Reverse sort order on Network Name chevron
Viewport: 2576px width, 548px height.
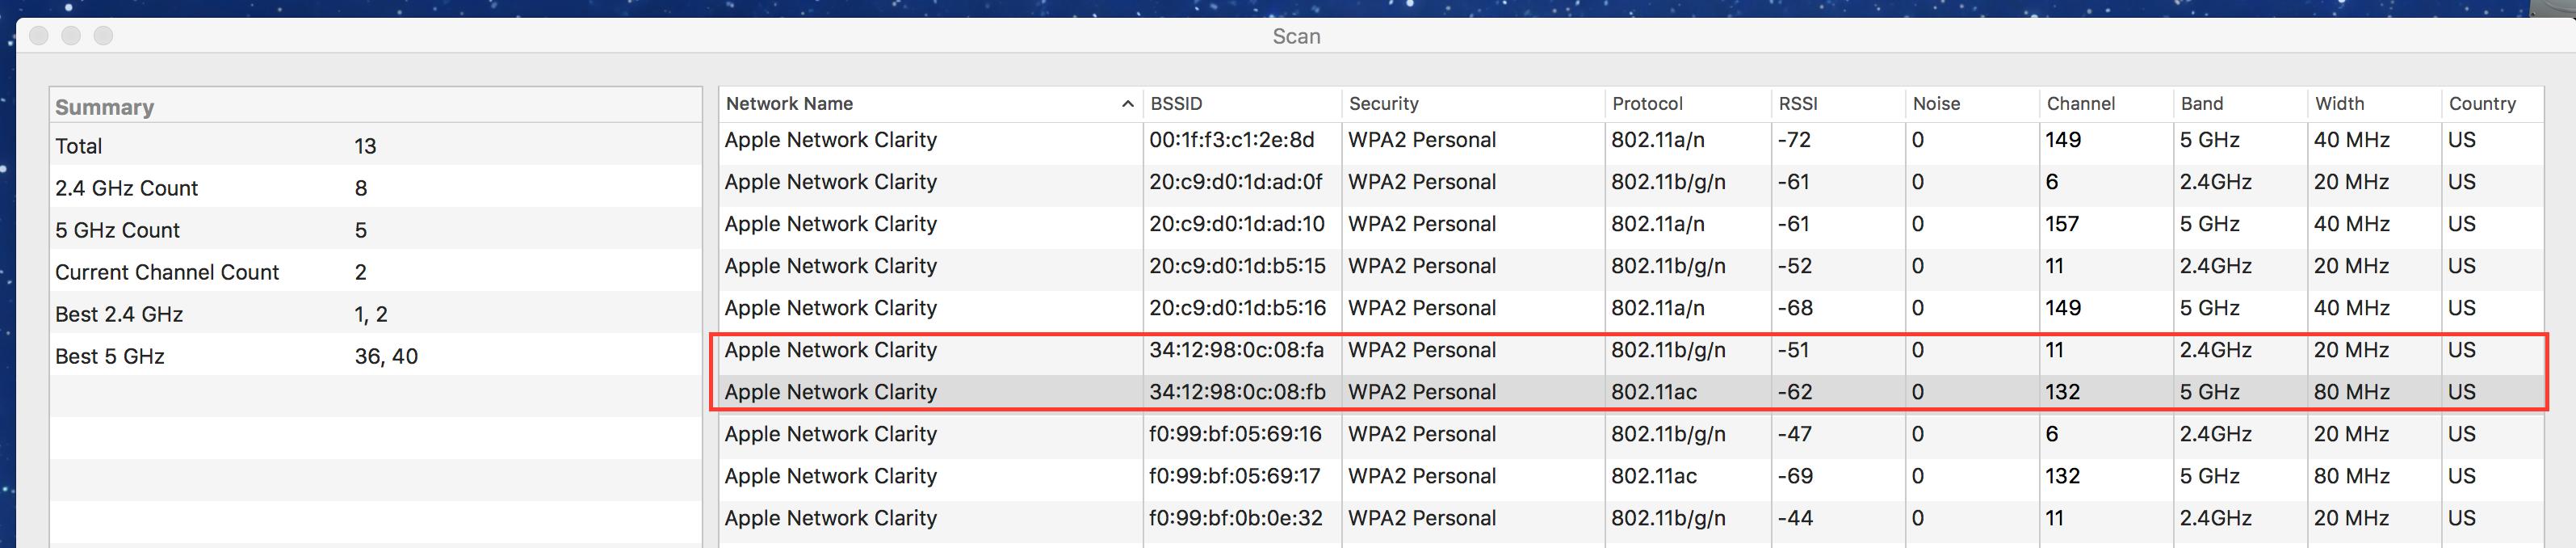coord(1127,103)
